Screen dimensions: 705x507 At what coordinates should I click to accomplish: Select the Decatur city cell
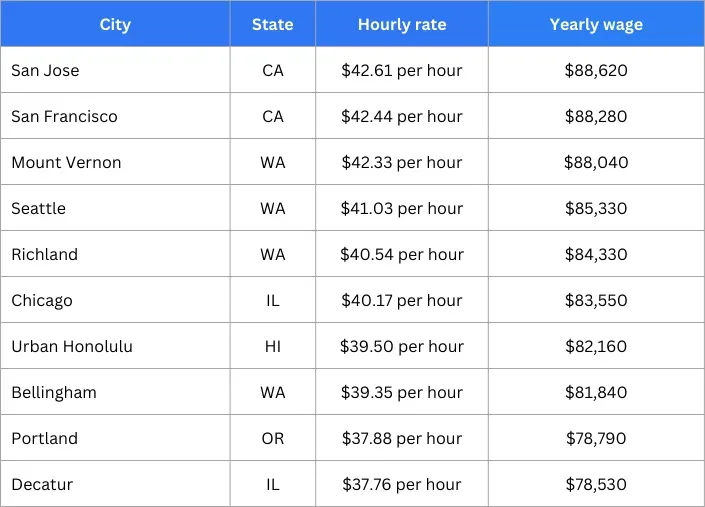click(x=42, y=485)
